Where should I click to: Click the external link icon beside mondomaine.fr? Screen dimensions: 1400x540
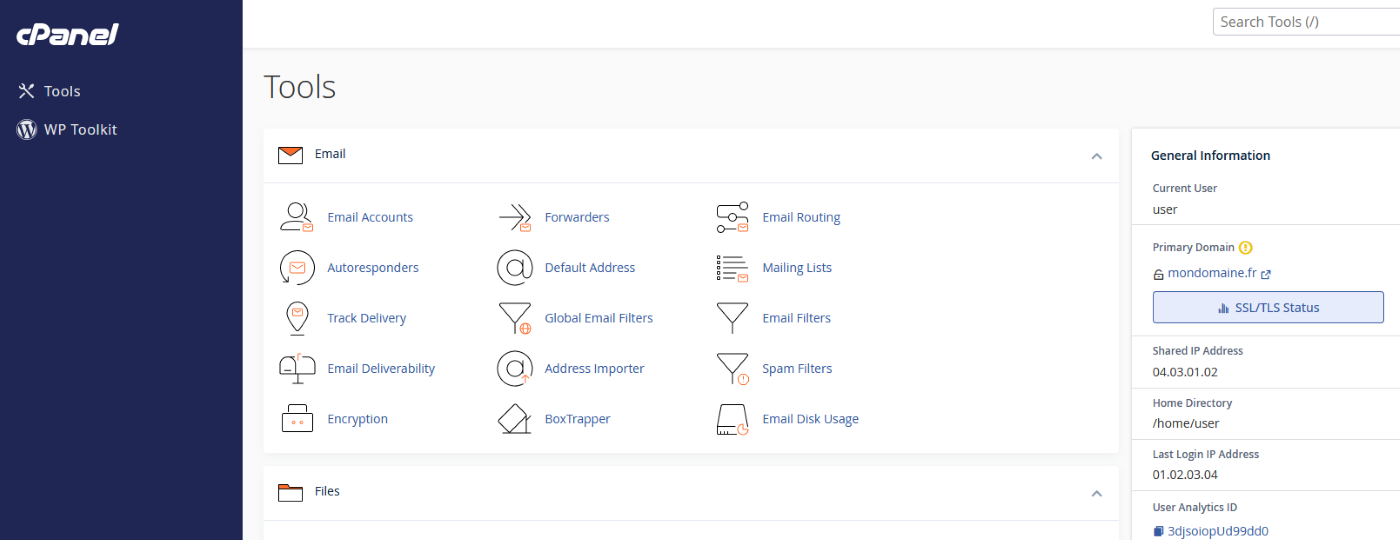[1266, 274]
